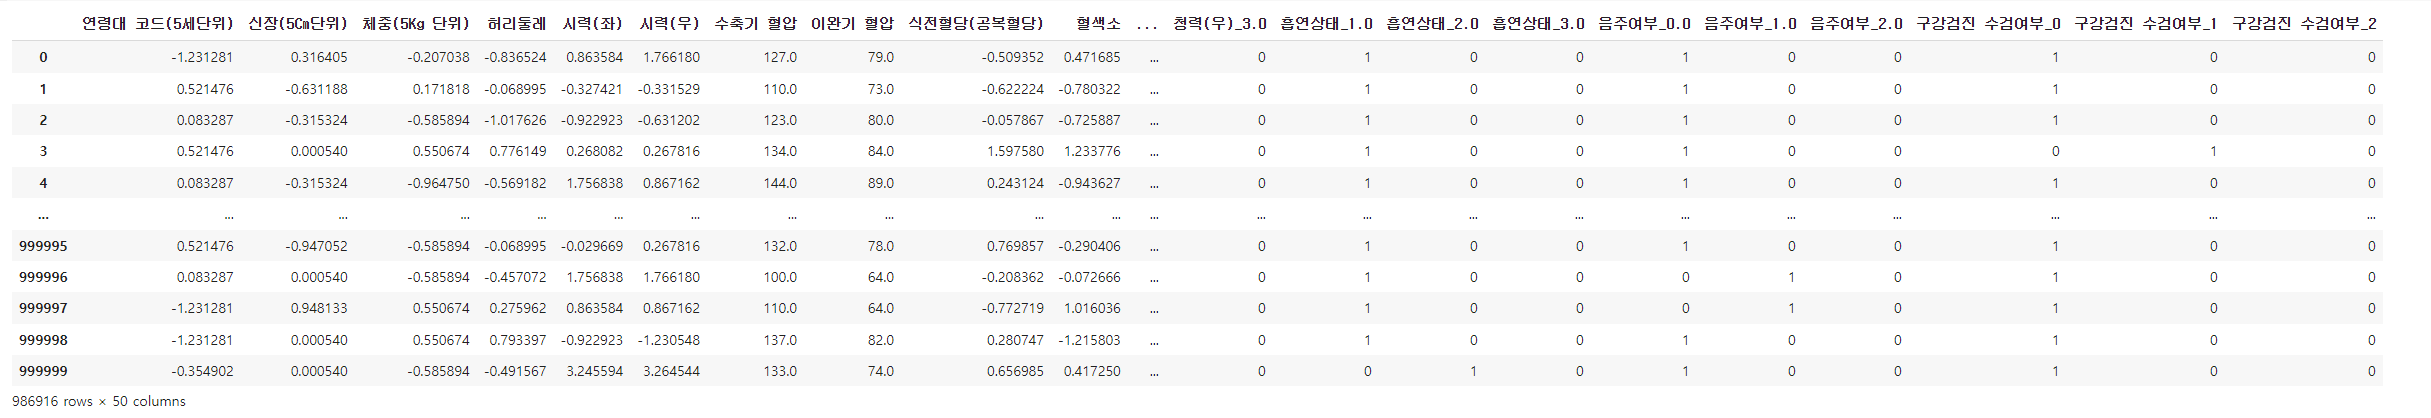Click value 0.471685 in row 0
This screenshot has height=418, width=2431.
click(1092, 57)
